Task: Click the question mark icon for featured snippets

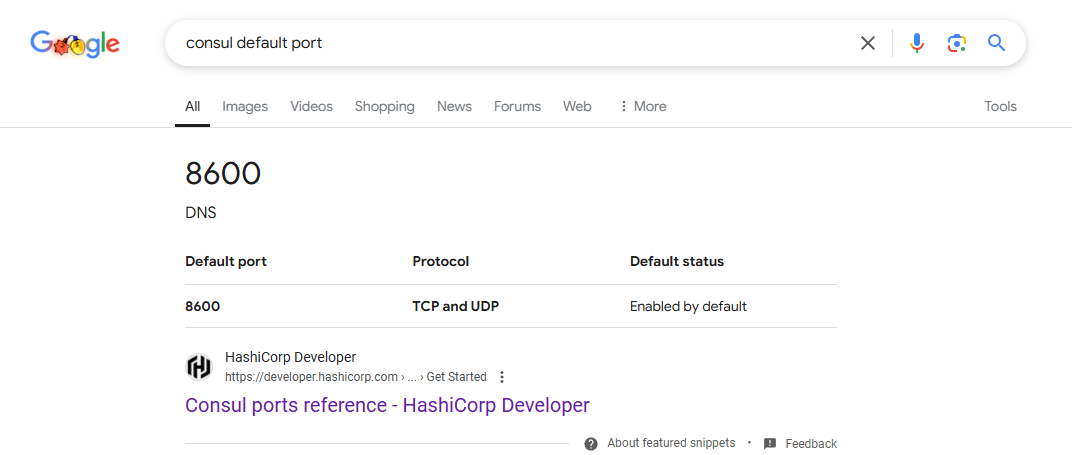Action: [x=591, y=443]
